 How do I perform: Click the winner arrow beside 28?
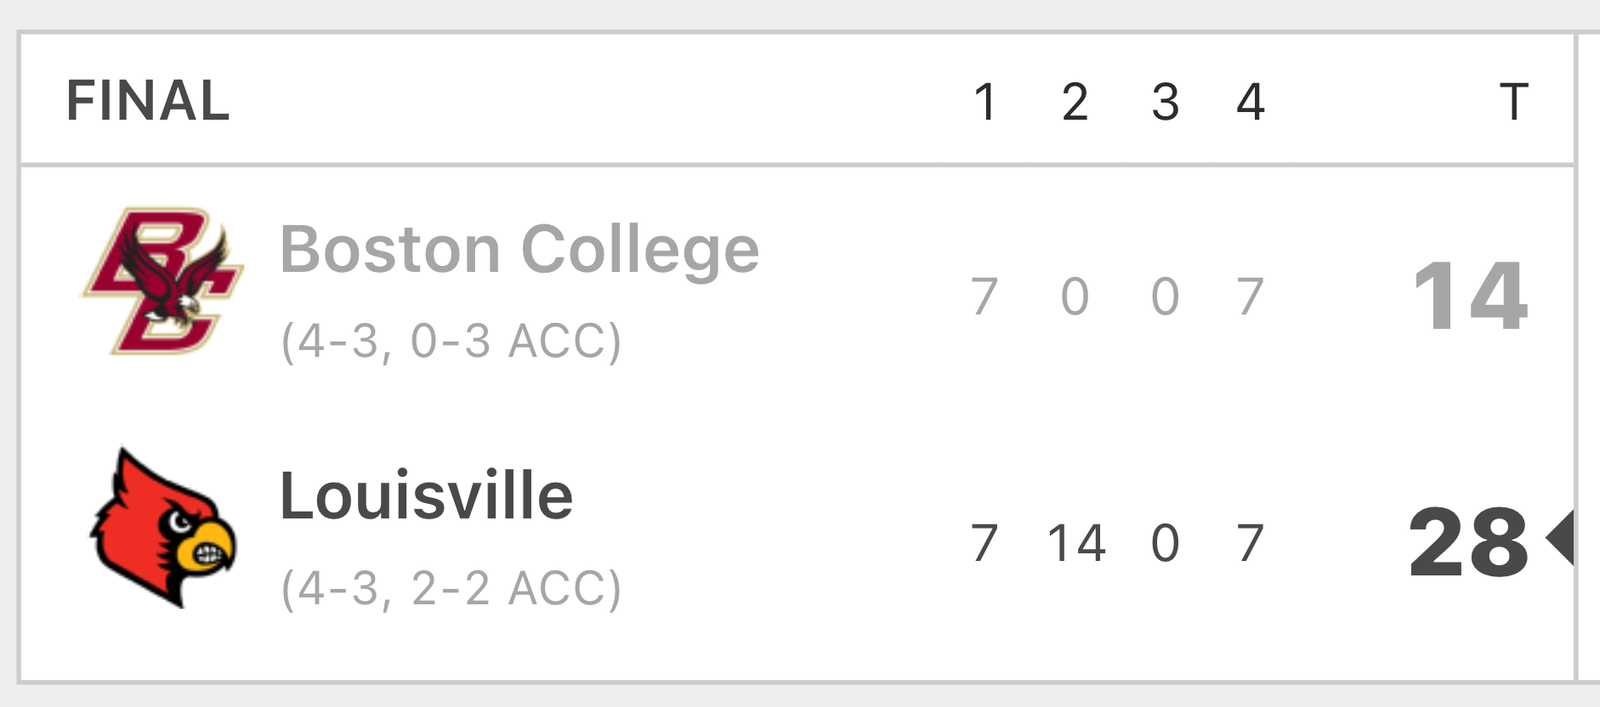tap(1560, 539)
